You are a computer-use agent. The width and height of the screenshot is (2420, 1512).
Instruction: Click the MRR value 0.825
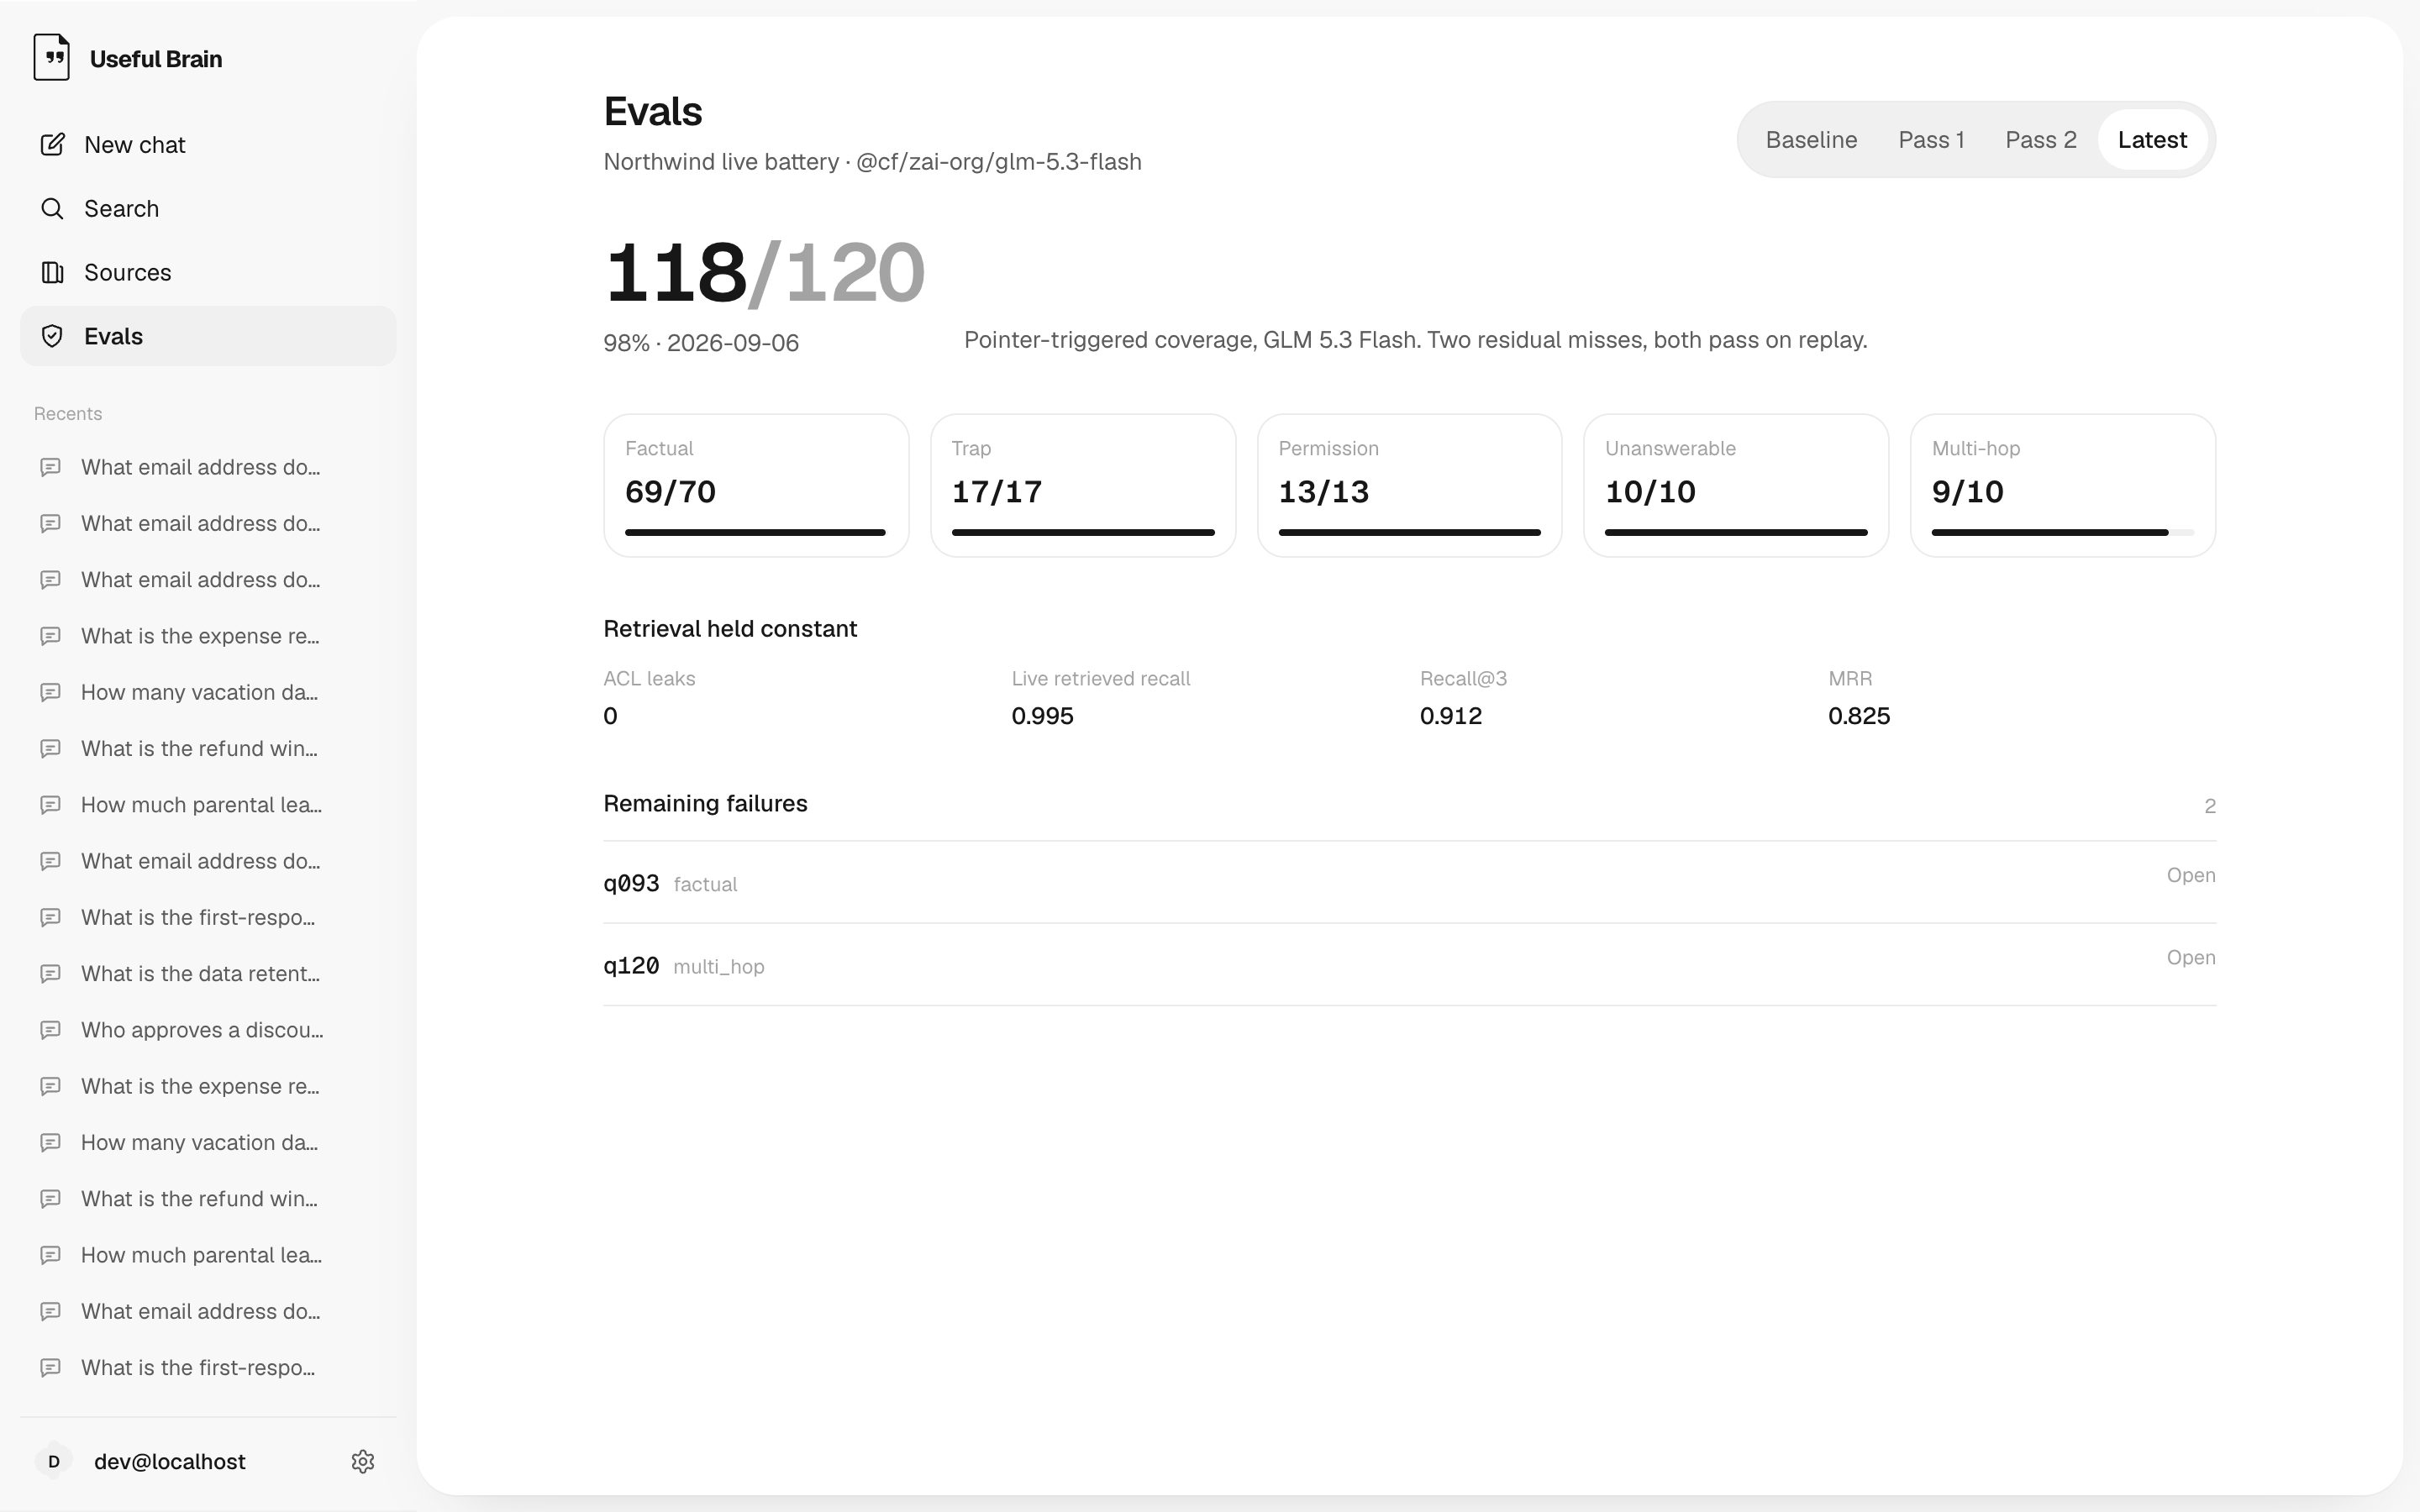point(1859,716)
